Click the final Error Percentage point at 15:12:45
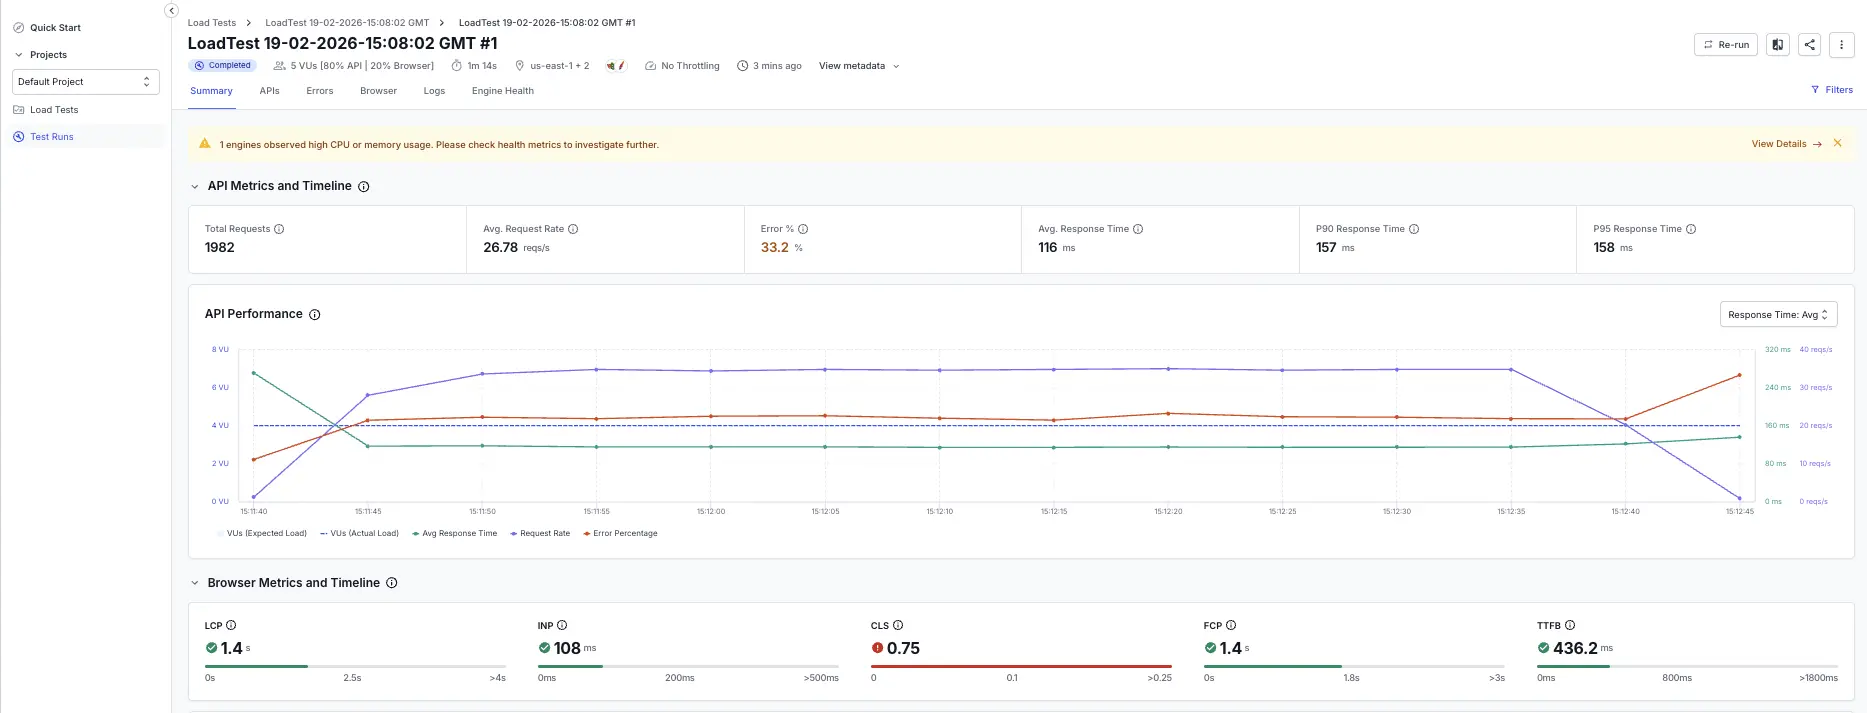 pos(1739,375)
